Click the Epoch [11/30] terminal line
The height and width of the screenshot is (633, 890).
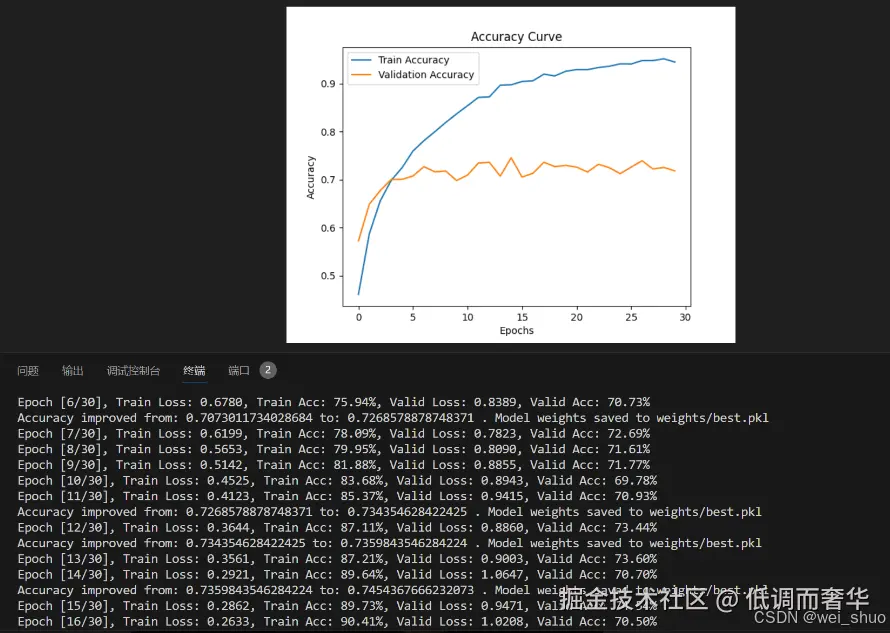pyautogui.click(x=337, y=496)
